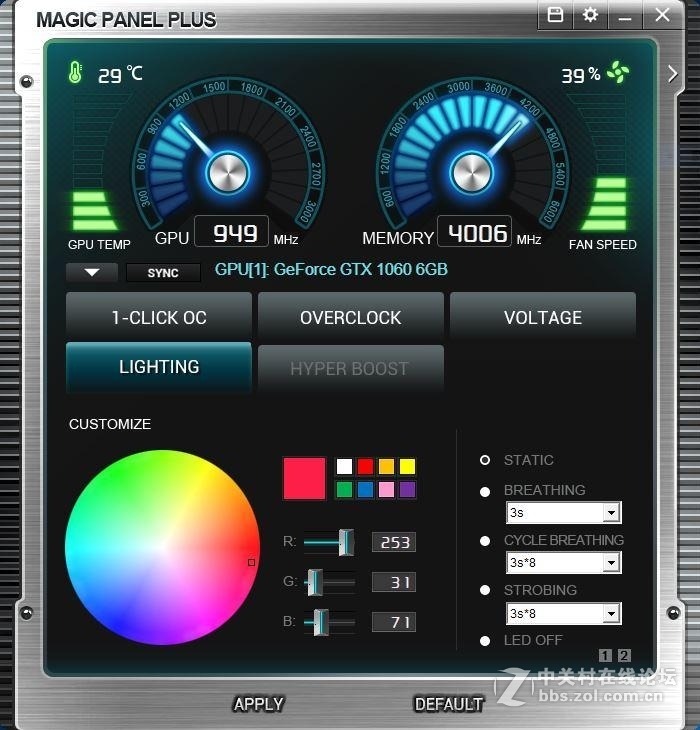Click the CUSTOMIZE heading
700x730 pixels.
(x=110, y=424)
